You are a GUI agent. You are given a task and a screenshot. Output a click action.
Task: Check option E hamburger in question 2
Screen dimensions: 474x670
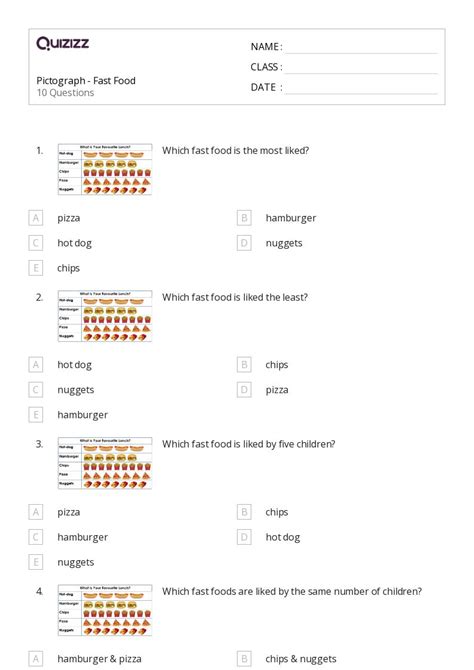click(x=36, y=415)
